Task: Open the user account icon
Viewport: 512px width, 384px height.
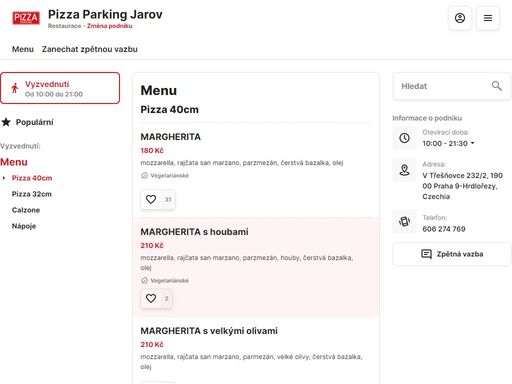Action: [460, 18]
